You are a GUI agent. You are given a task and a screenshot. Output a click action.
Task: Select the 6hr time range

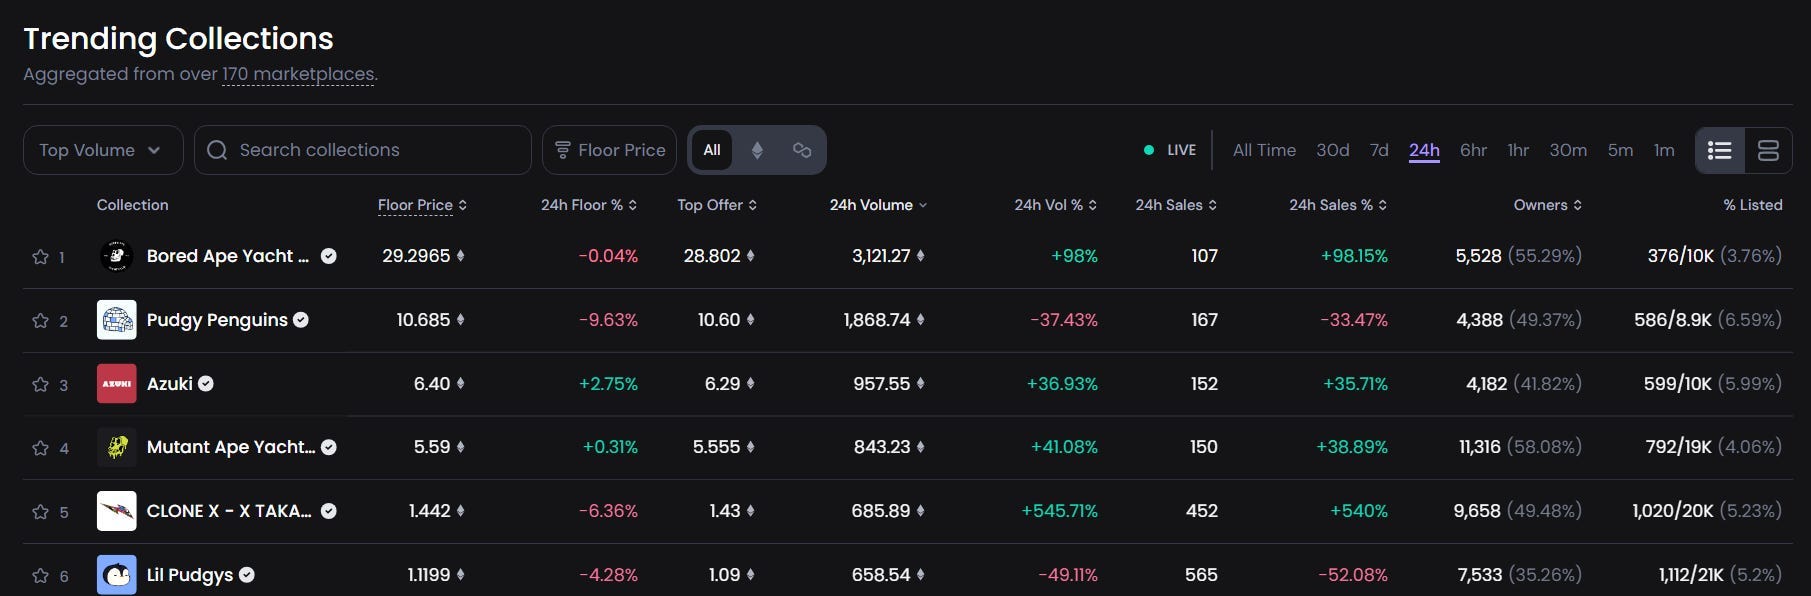click(1473, 150)
